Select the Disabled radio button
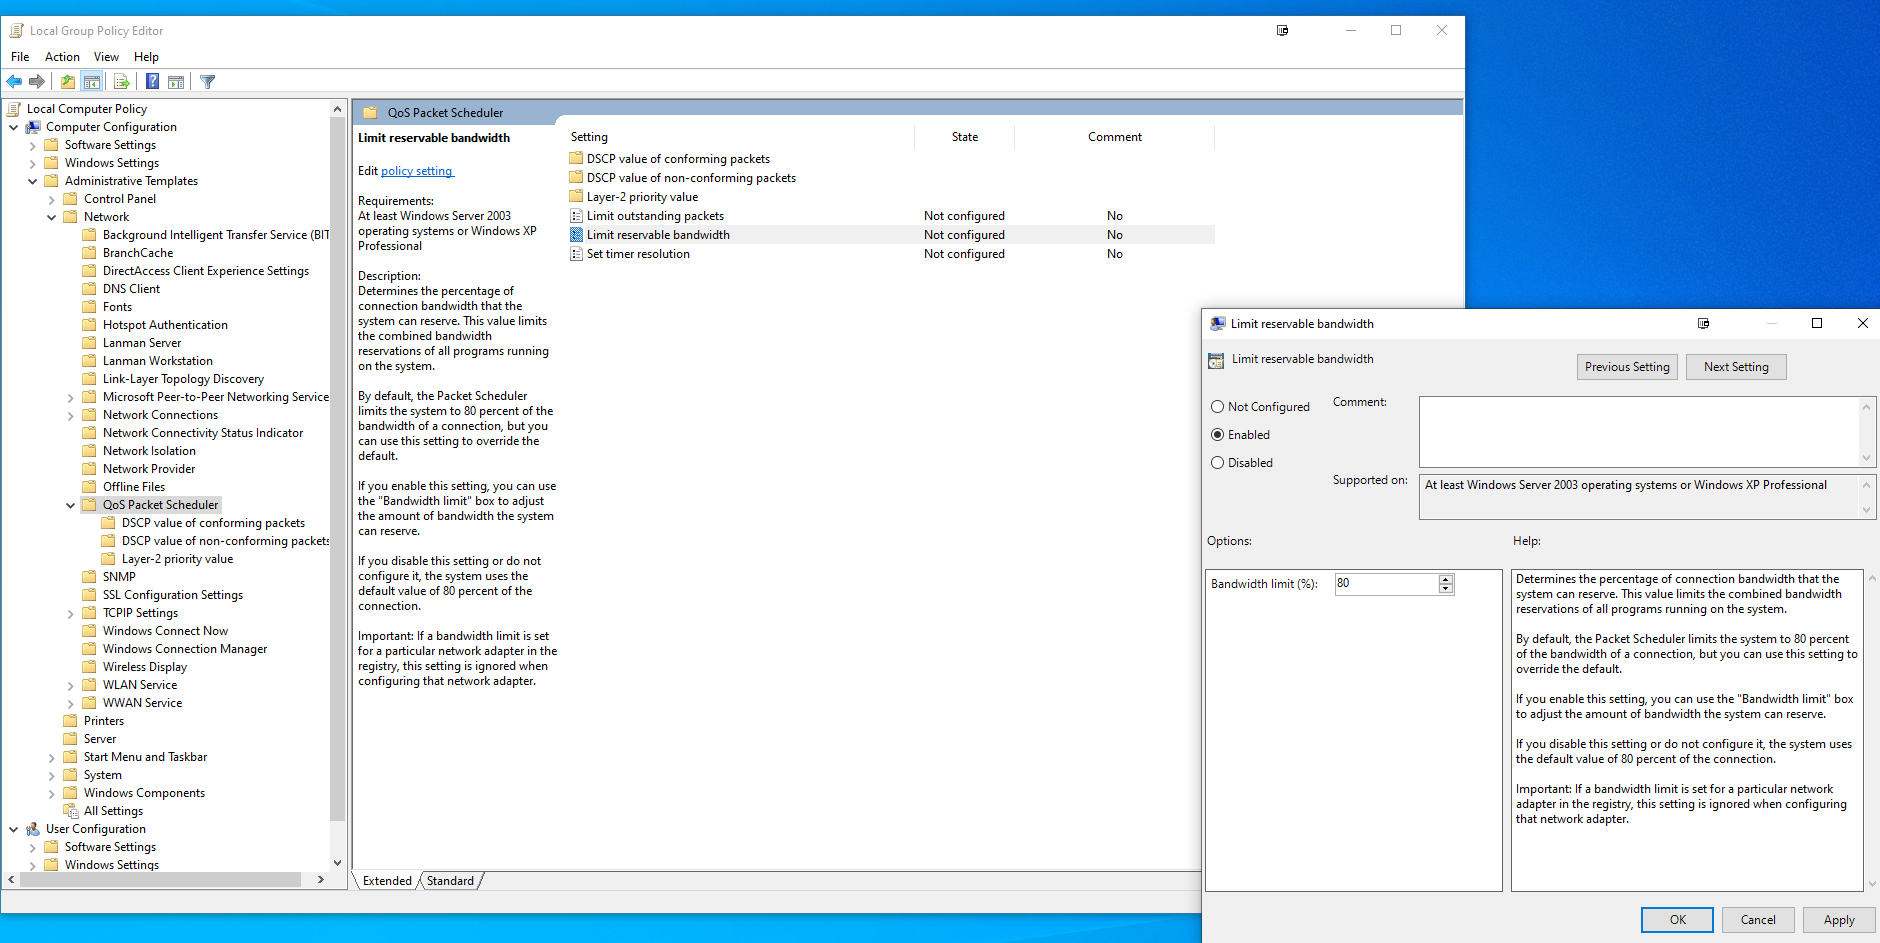The height and width of the screenshot is (943, 1880). (x=1217, y=463)
